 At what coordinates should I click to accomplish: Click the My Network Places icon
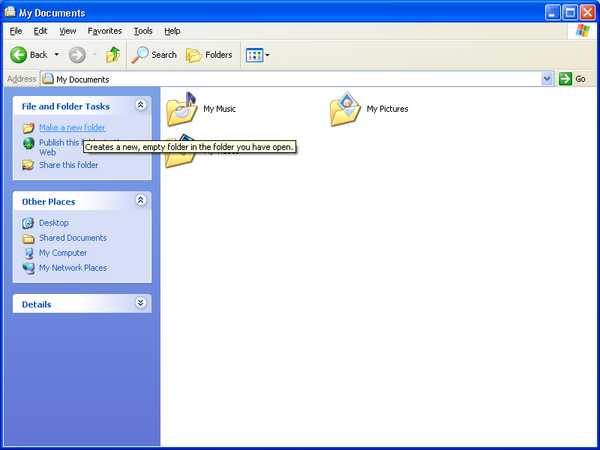click(x=28, y=269)
